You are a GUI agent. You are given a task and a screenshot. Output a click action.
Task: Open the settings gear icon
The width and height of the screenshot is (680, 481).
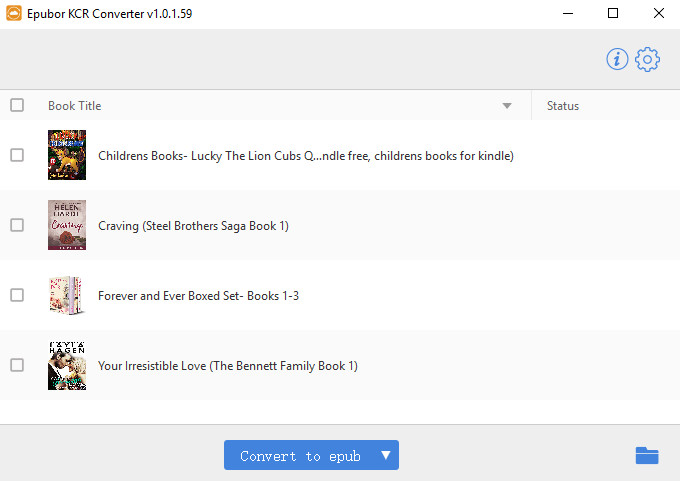pyautogui.click(x=647, y=59)
